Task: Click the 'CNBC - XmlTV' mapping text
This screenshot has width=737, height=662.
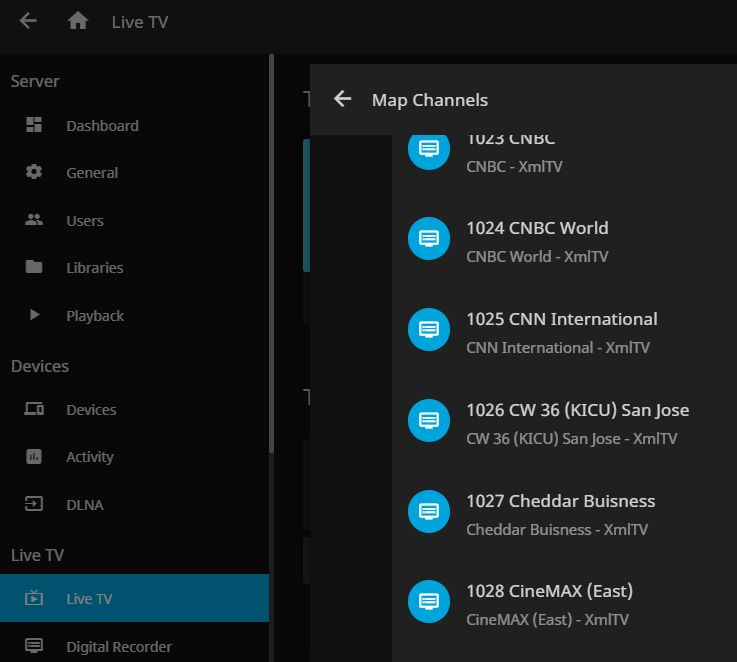Action: [x=514, y=166]
